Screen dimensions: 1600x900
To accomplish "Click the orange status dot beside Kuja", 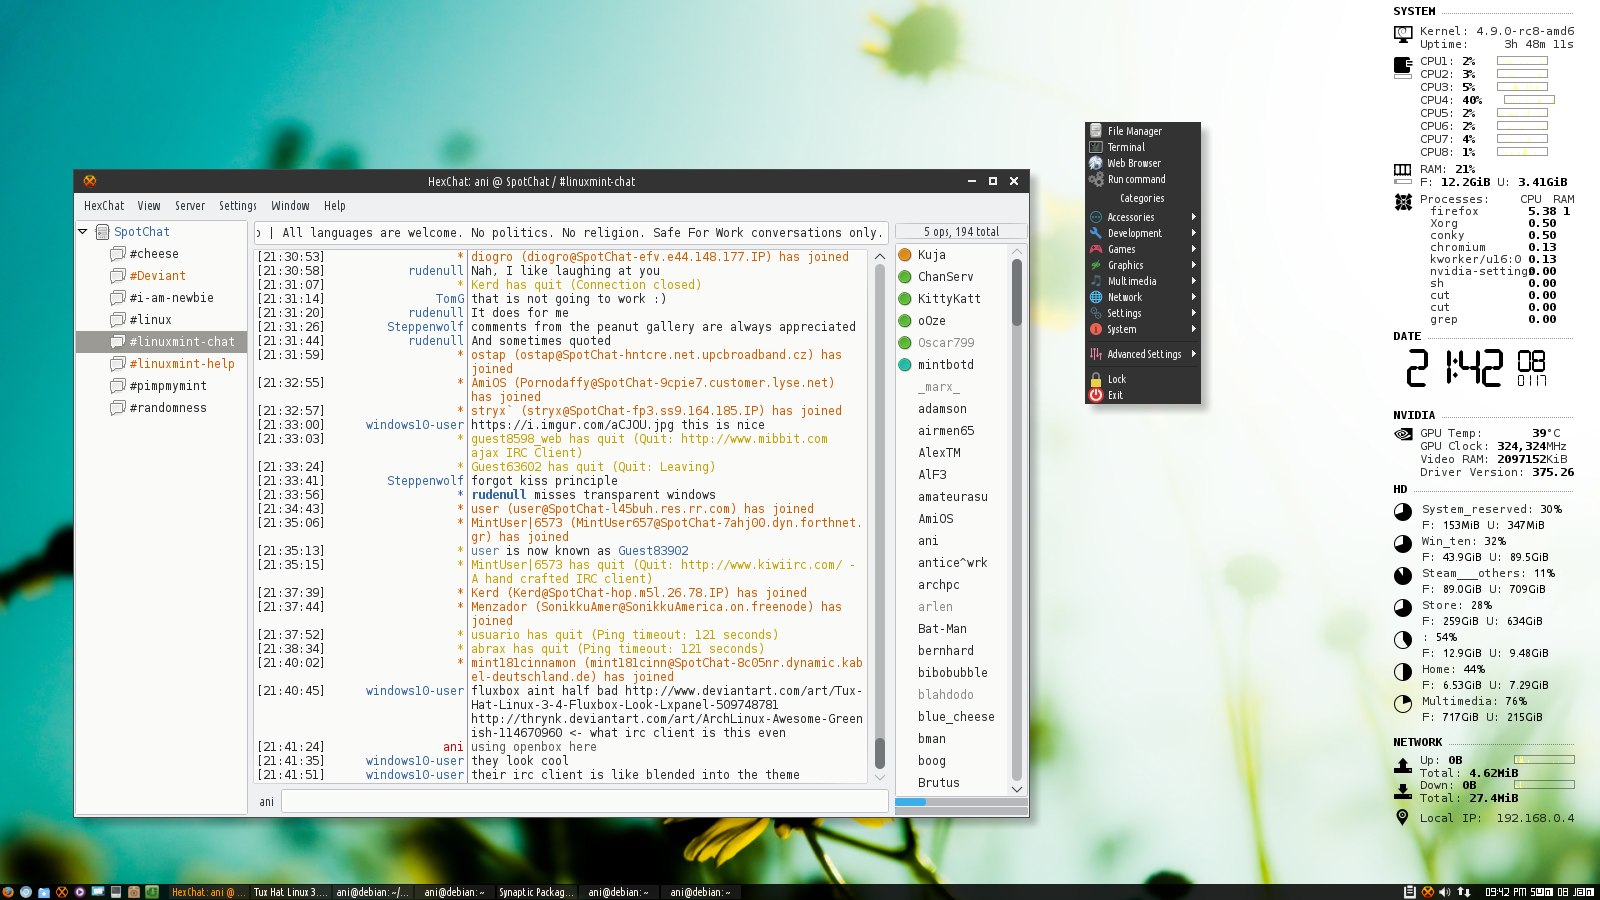I will 905,255.
